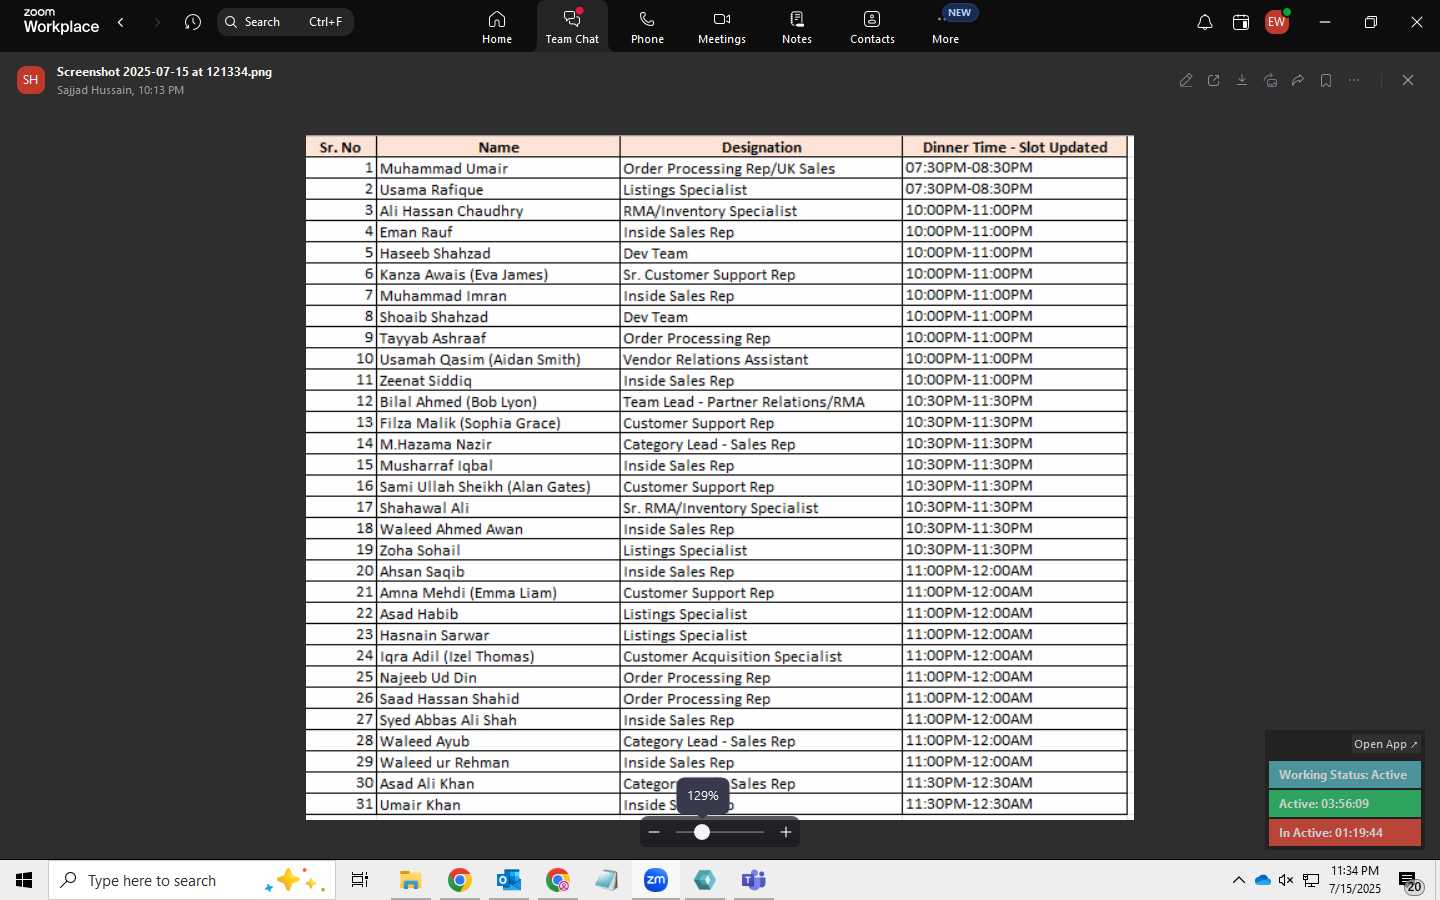Close the image preview viewer
The width and height of the screenshot is (1440, 900).
point(1408,81)
